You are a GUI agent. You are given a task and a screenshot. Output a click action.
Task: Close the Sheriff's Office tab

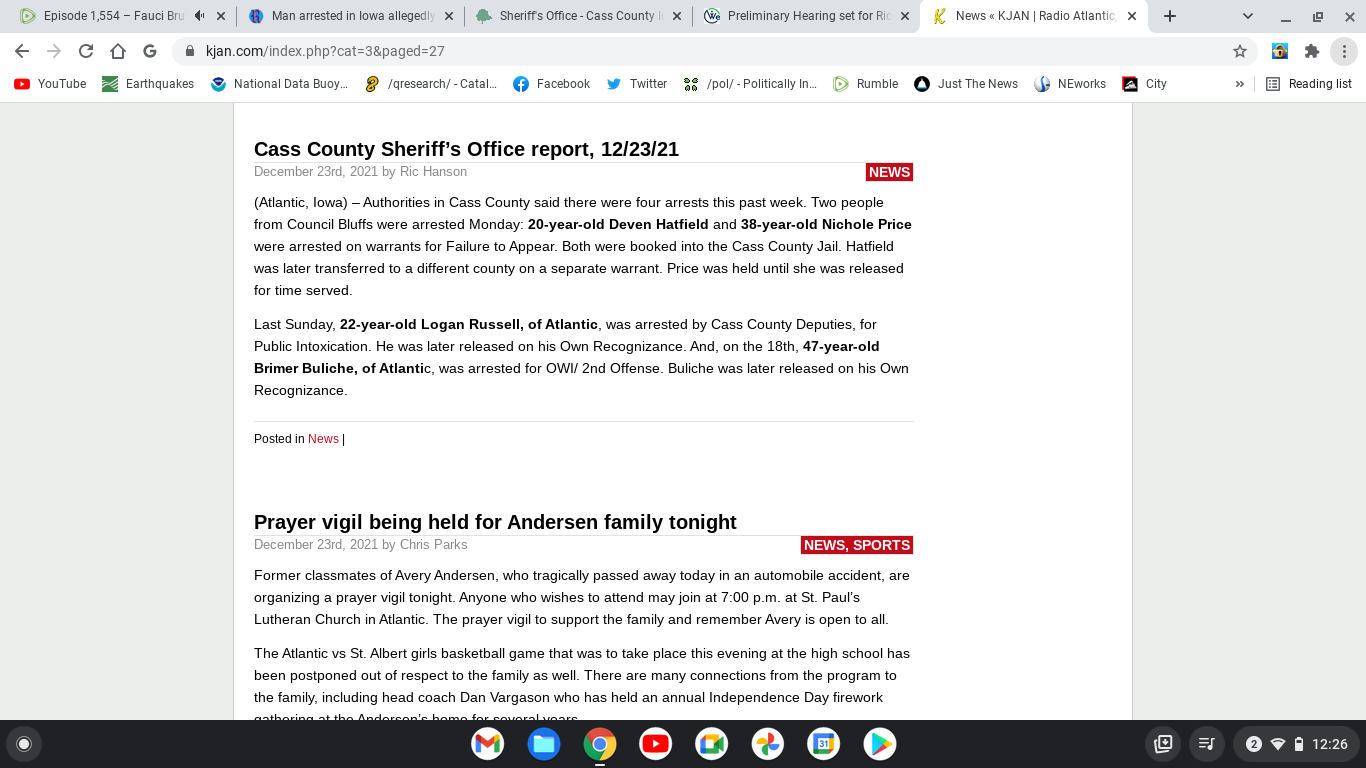point(676,16)
